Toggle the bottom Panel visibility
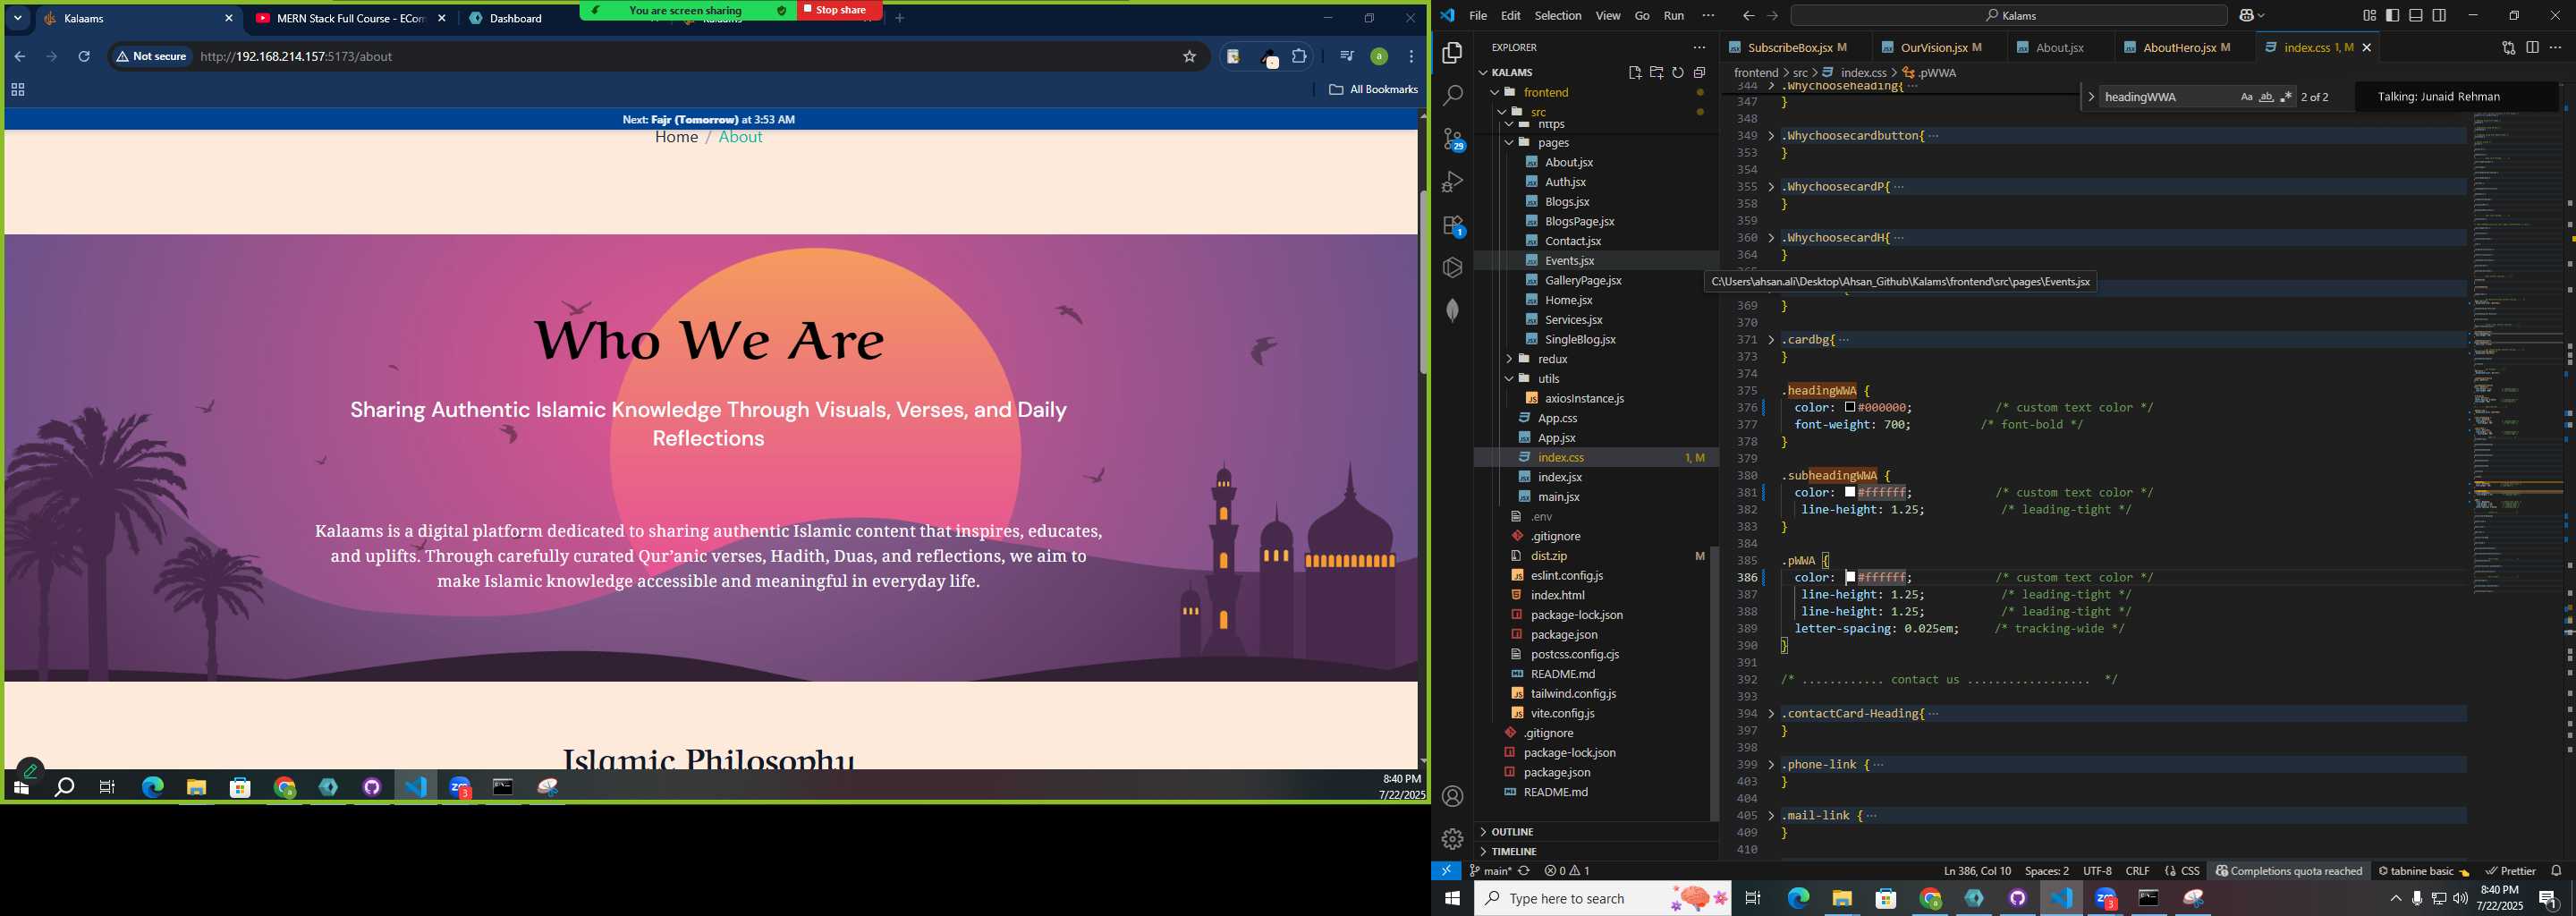The height and width of the screenshot is (916, 2576). [x=2415, y=15]
